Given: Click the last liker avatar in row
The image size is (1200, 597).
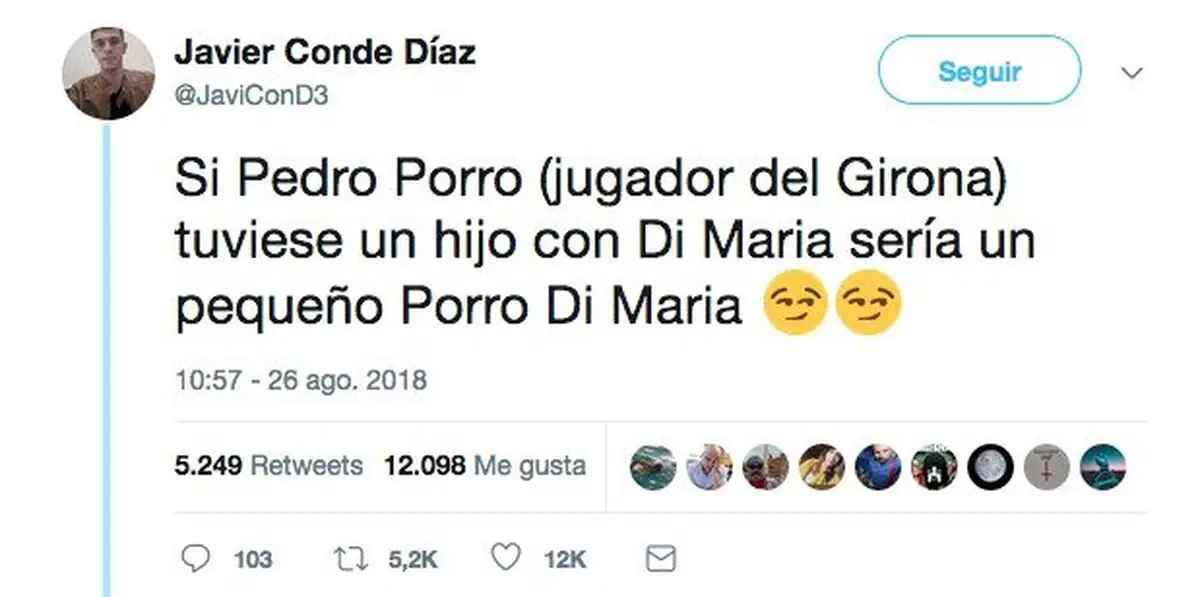Looking at the screenshot, I should tap(1103, 466).
